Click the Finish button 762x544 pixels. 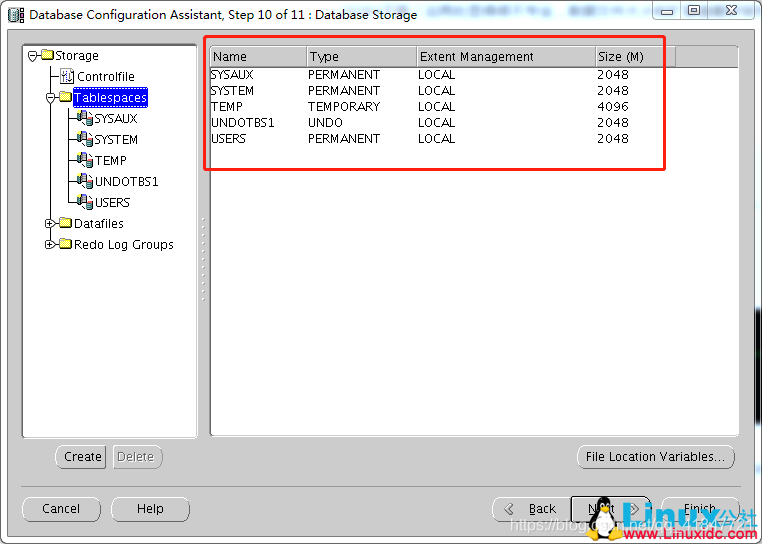pyautogui.click(x=700, y=509)
